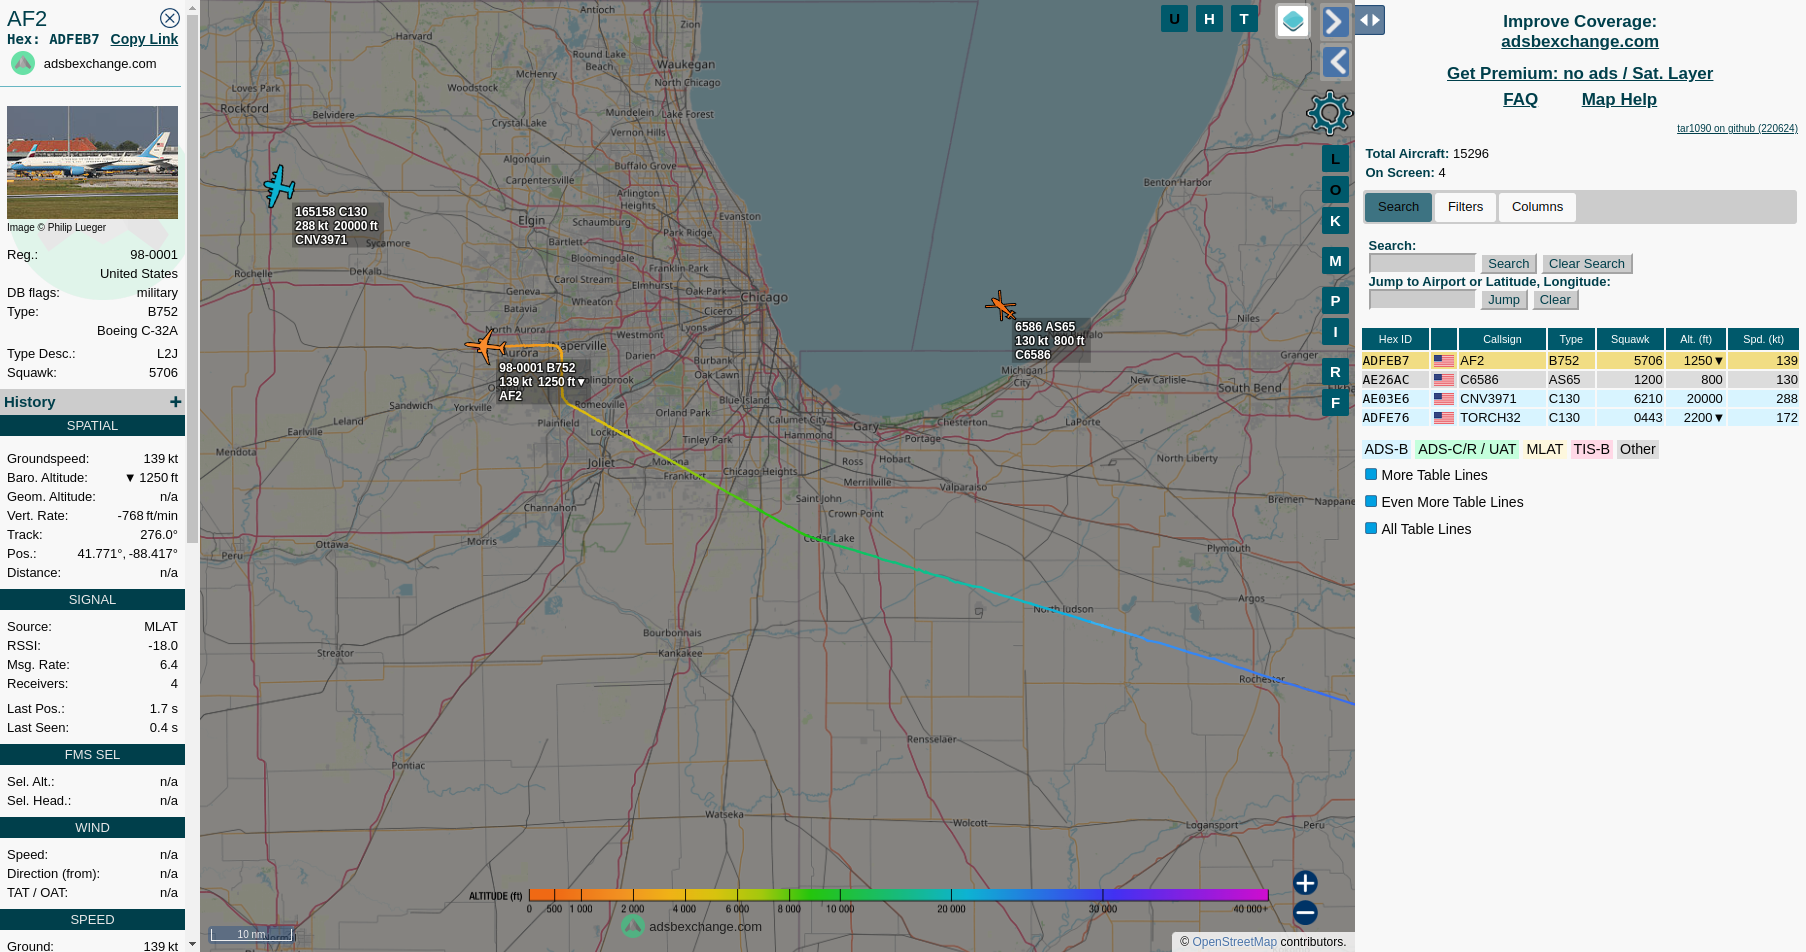
Task: Zoom in with the plus button
Action: click(1305, 882)
